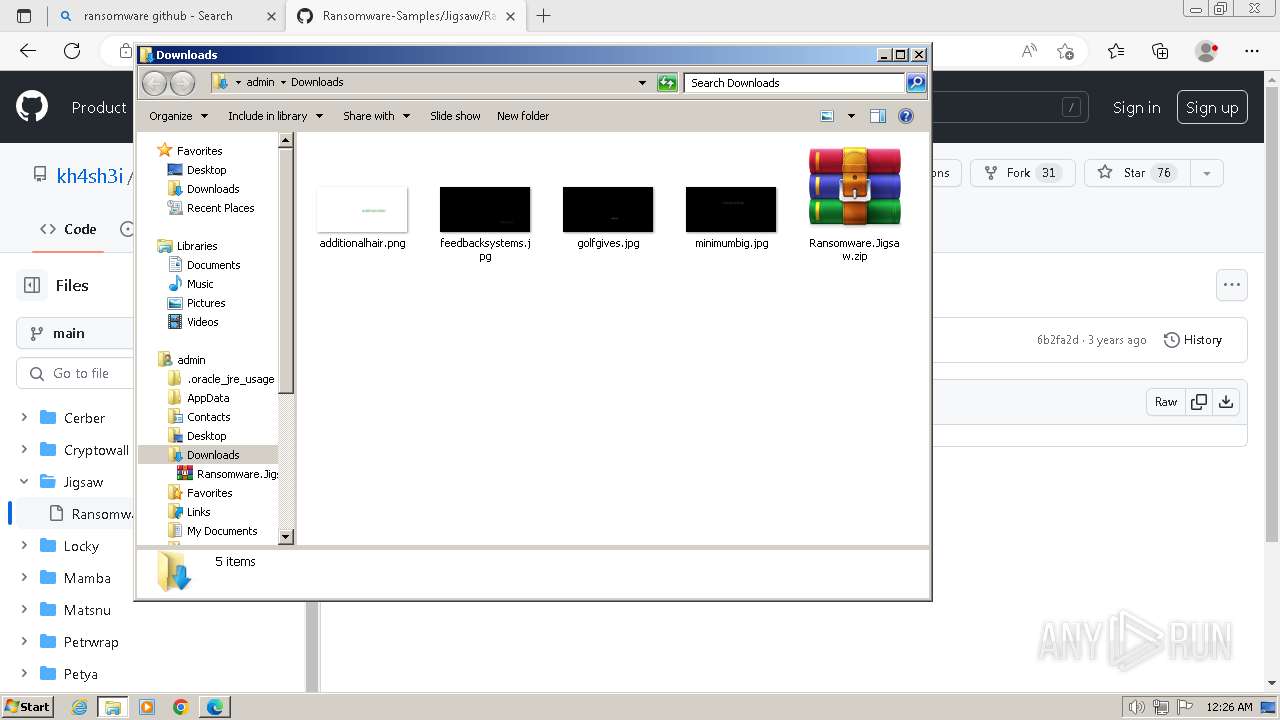Switch to Ransomware-Samples GitHub tab
The height and width of the screenshot is (720, 1280).
coord(409,16)
